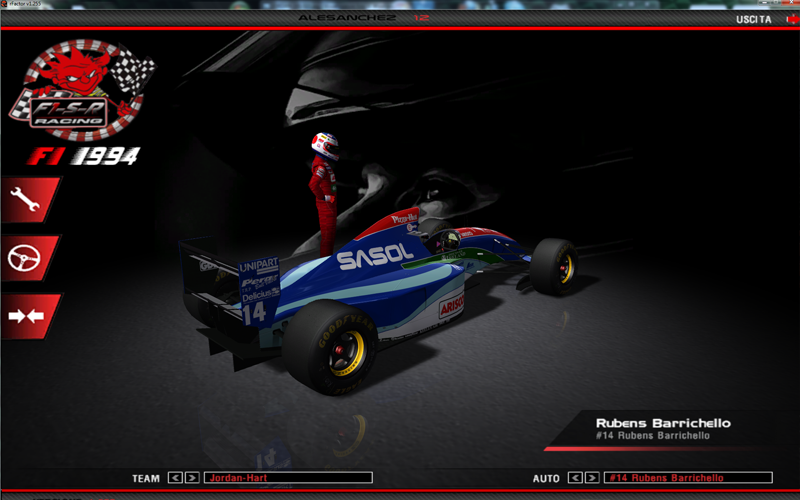This screenshot has height=500, width=800.
Task: Select previous team with left arrow
Action: 175,478
